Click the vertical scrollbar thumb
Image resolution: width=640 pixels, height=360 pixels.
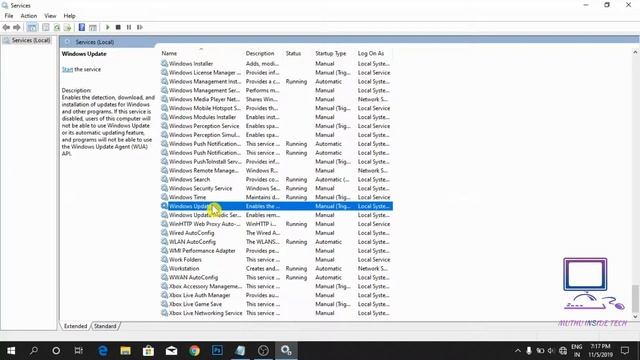(635, 298)
